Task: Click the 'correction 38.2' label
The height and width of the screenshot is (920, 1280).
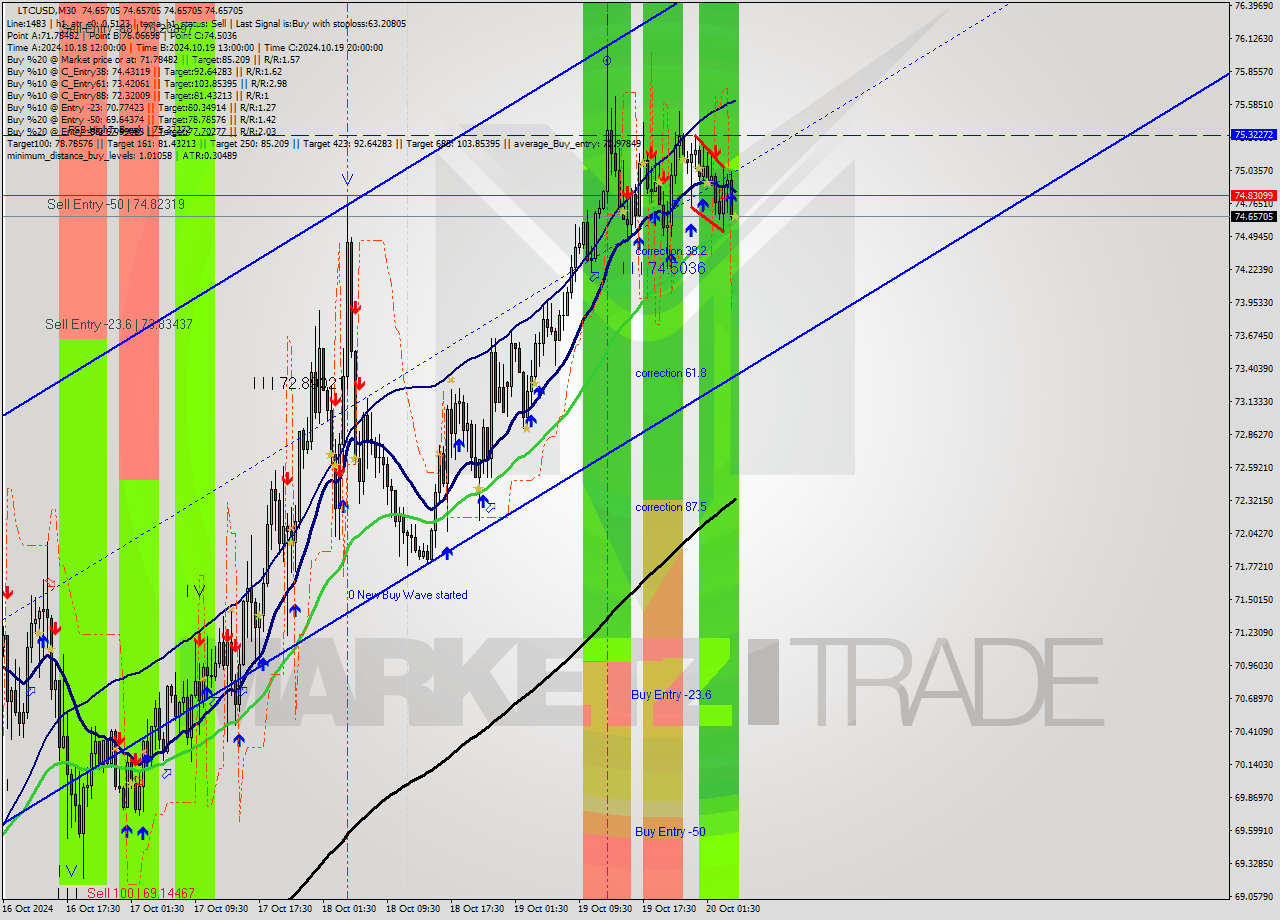Action: pyautogui.click(x=671, y=251)
